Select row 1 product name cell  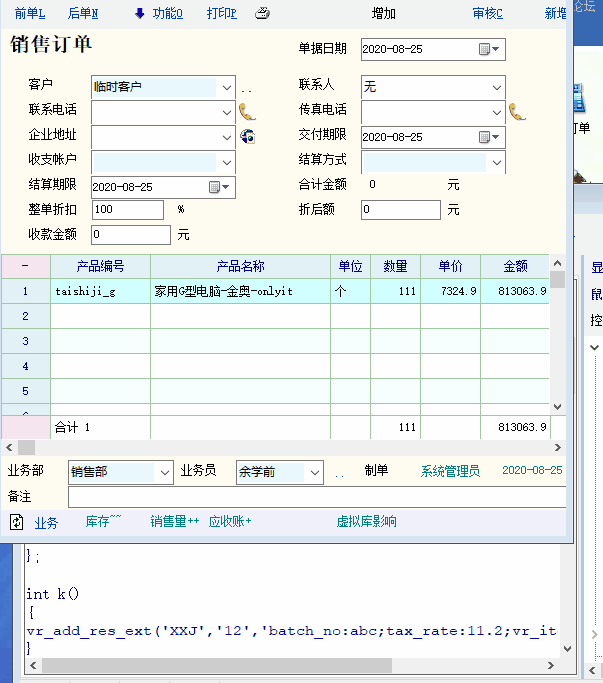pyautogui.click(x=240, y=291)
